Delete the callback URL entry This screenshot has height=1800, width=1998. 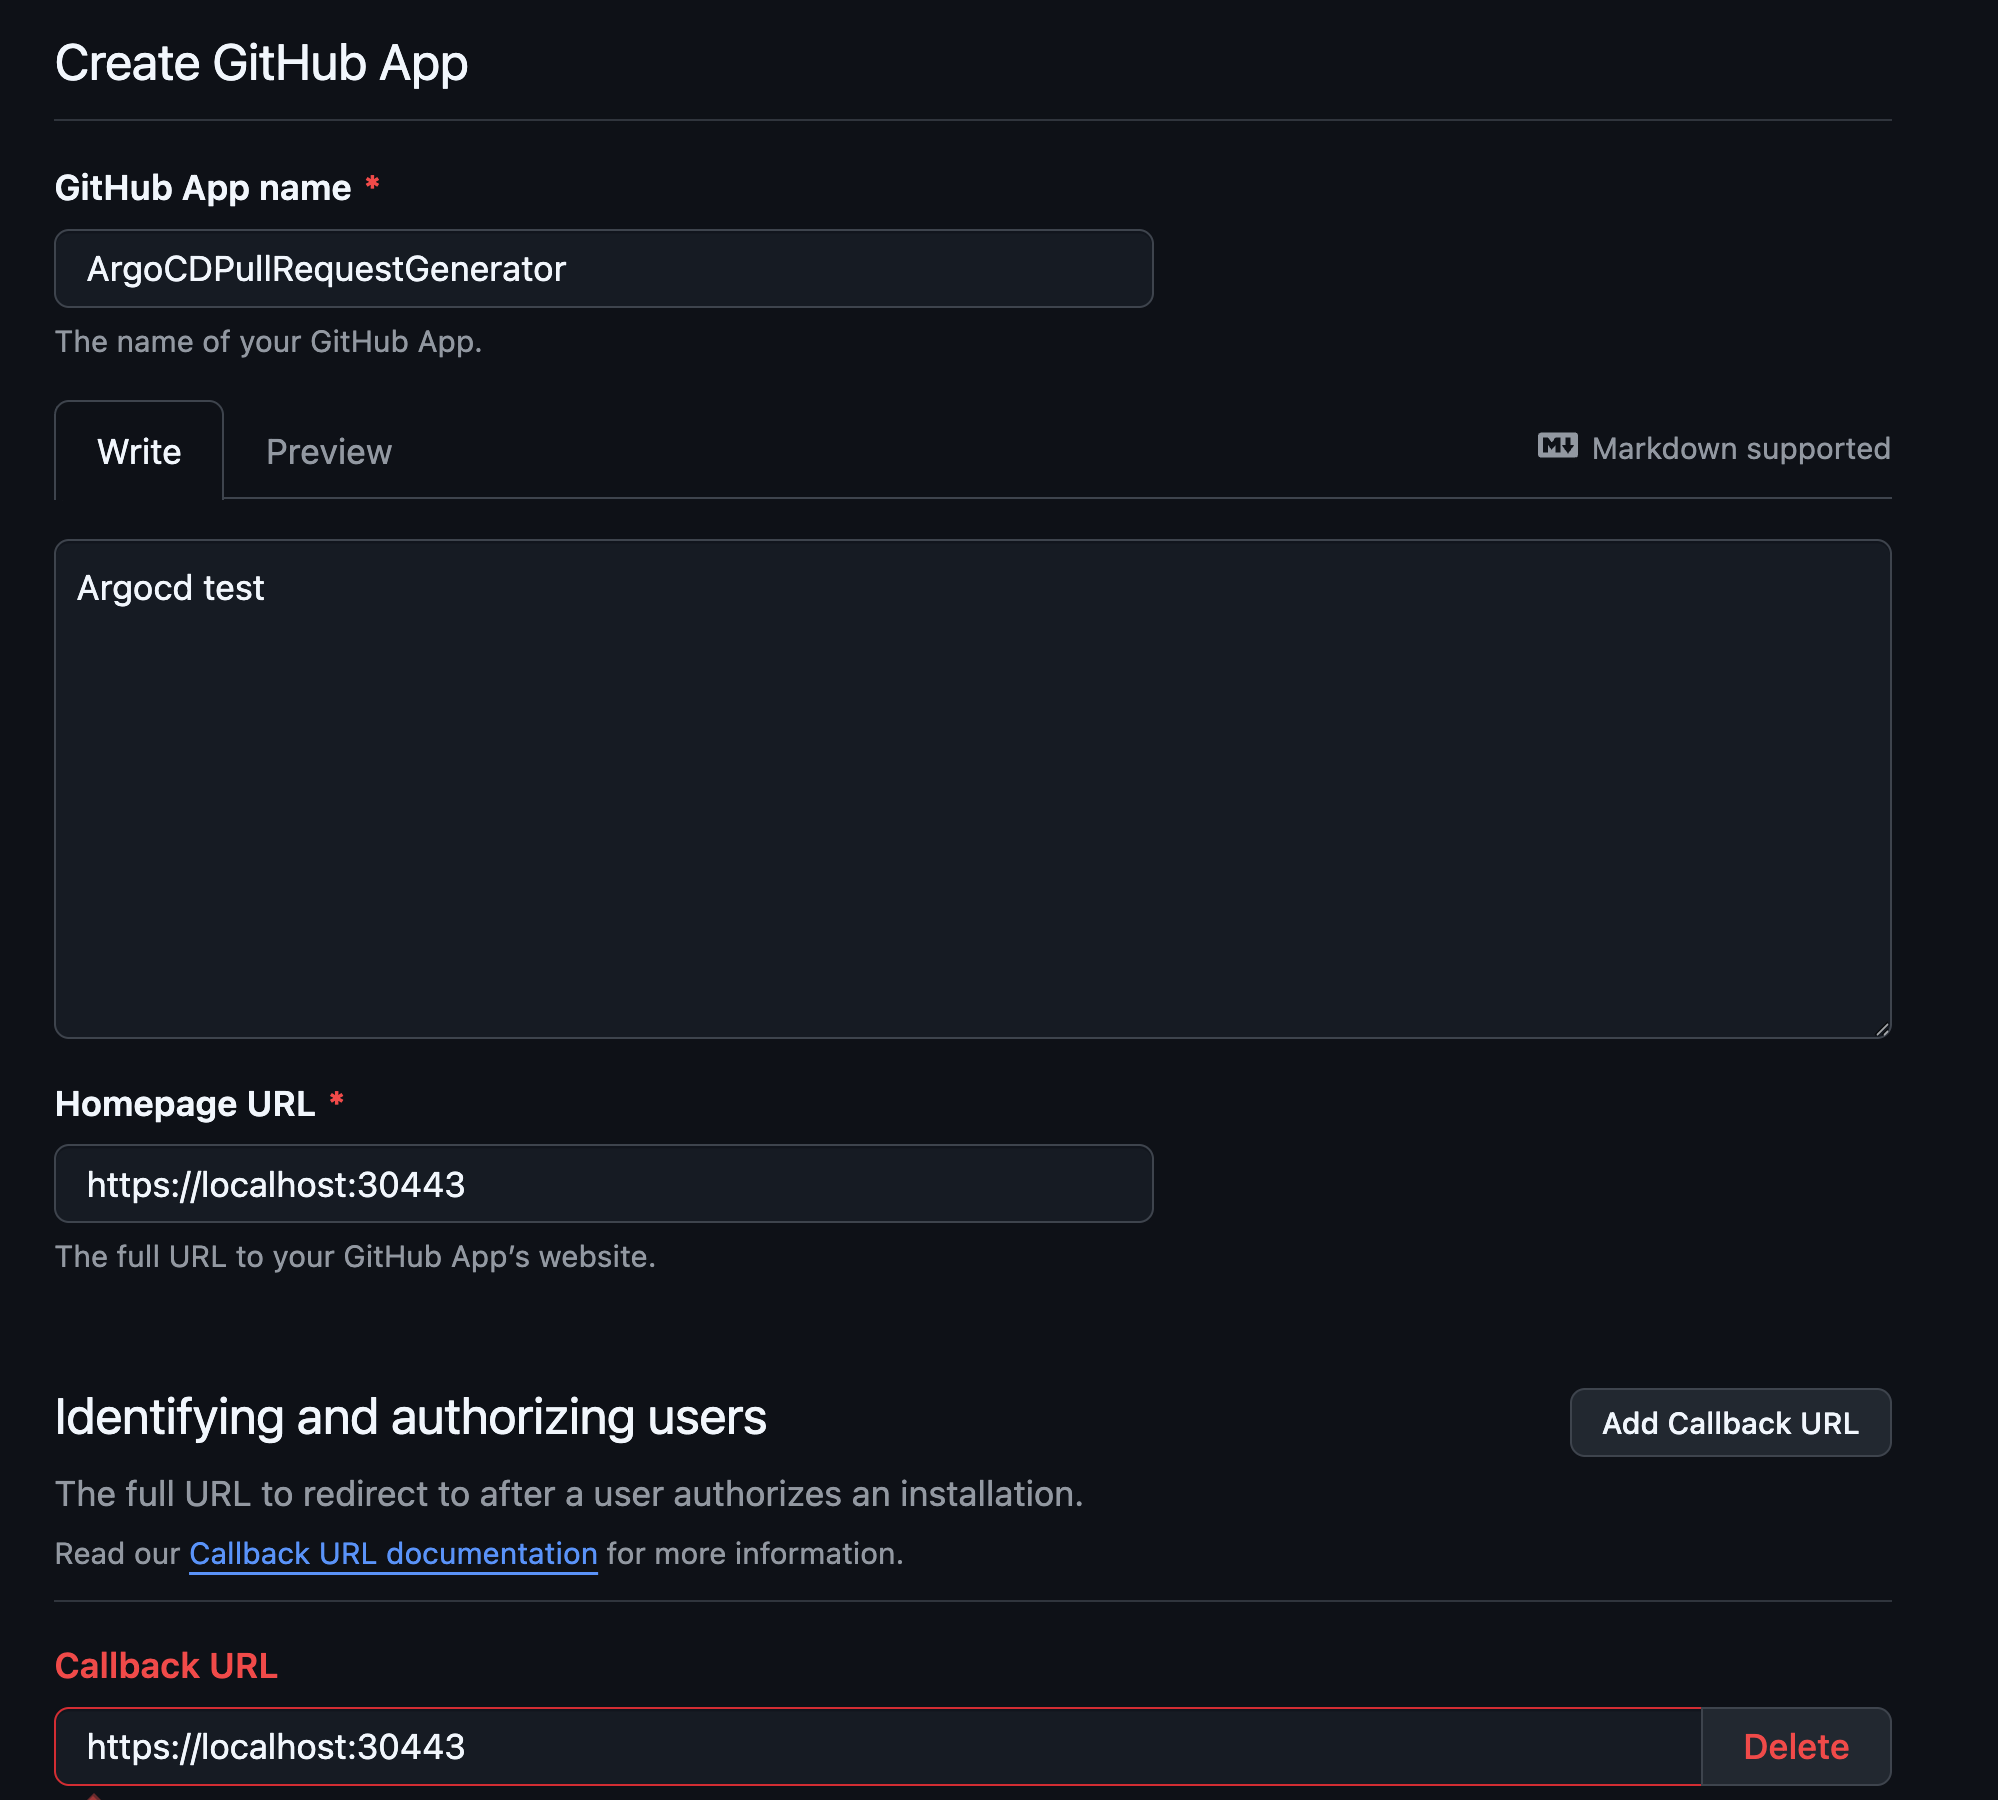tap(1796, 1746)
